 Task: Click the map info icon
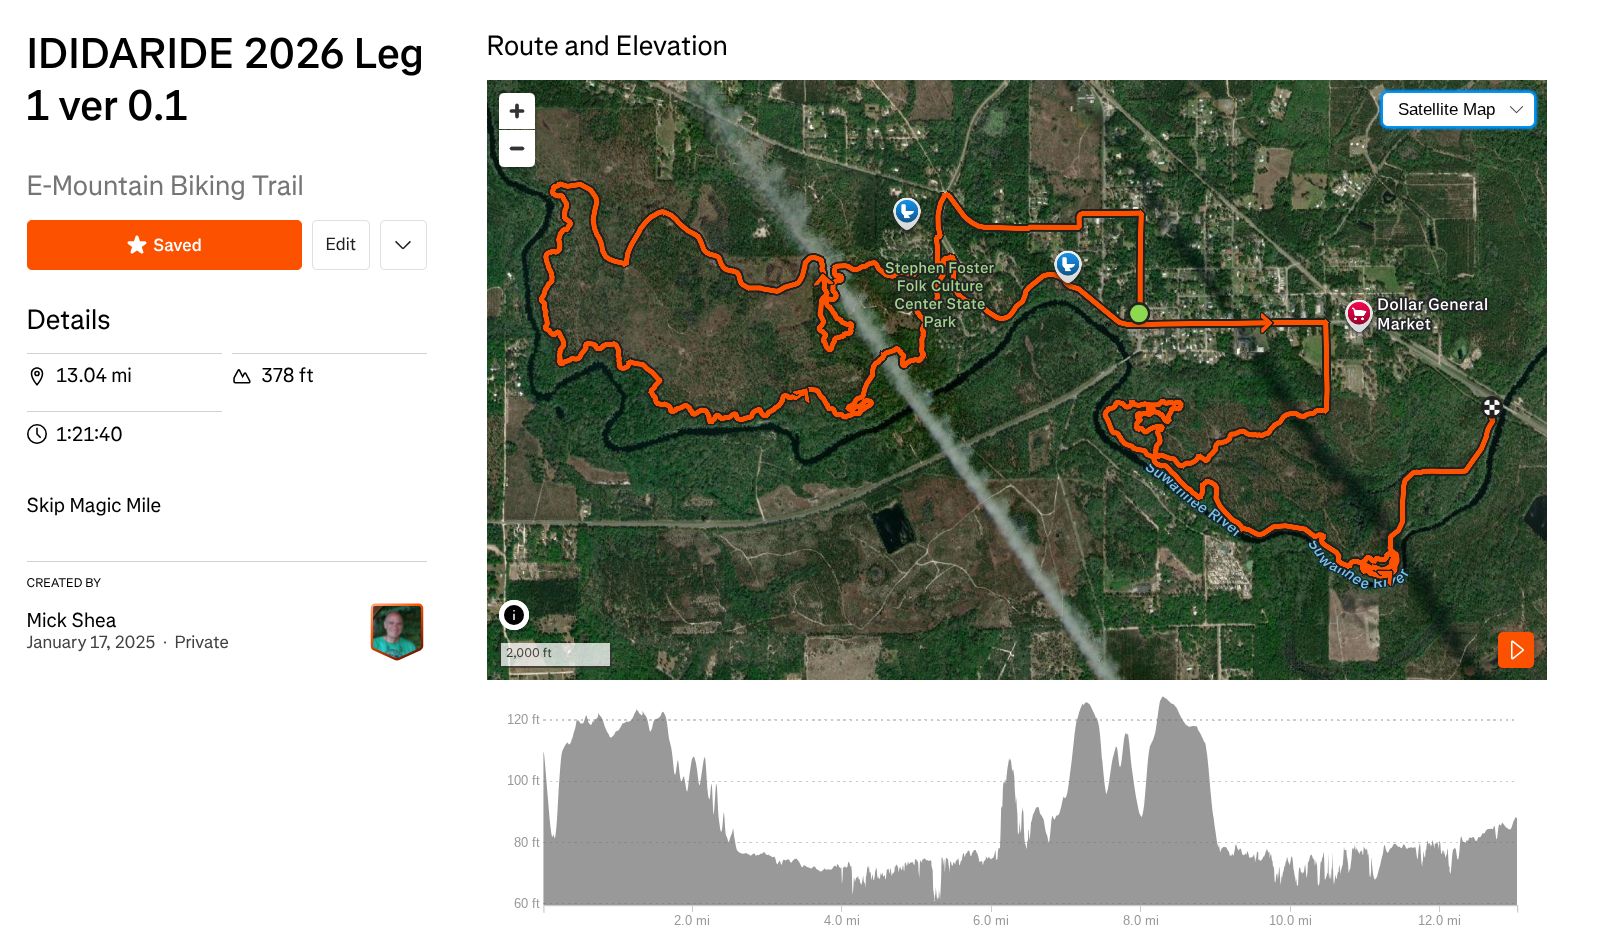[x=514, y=615]
